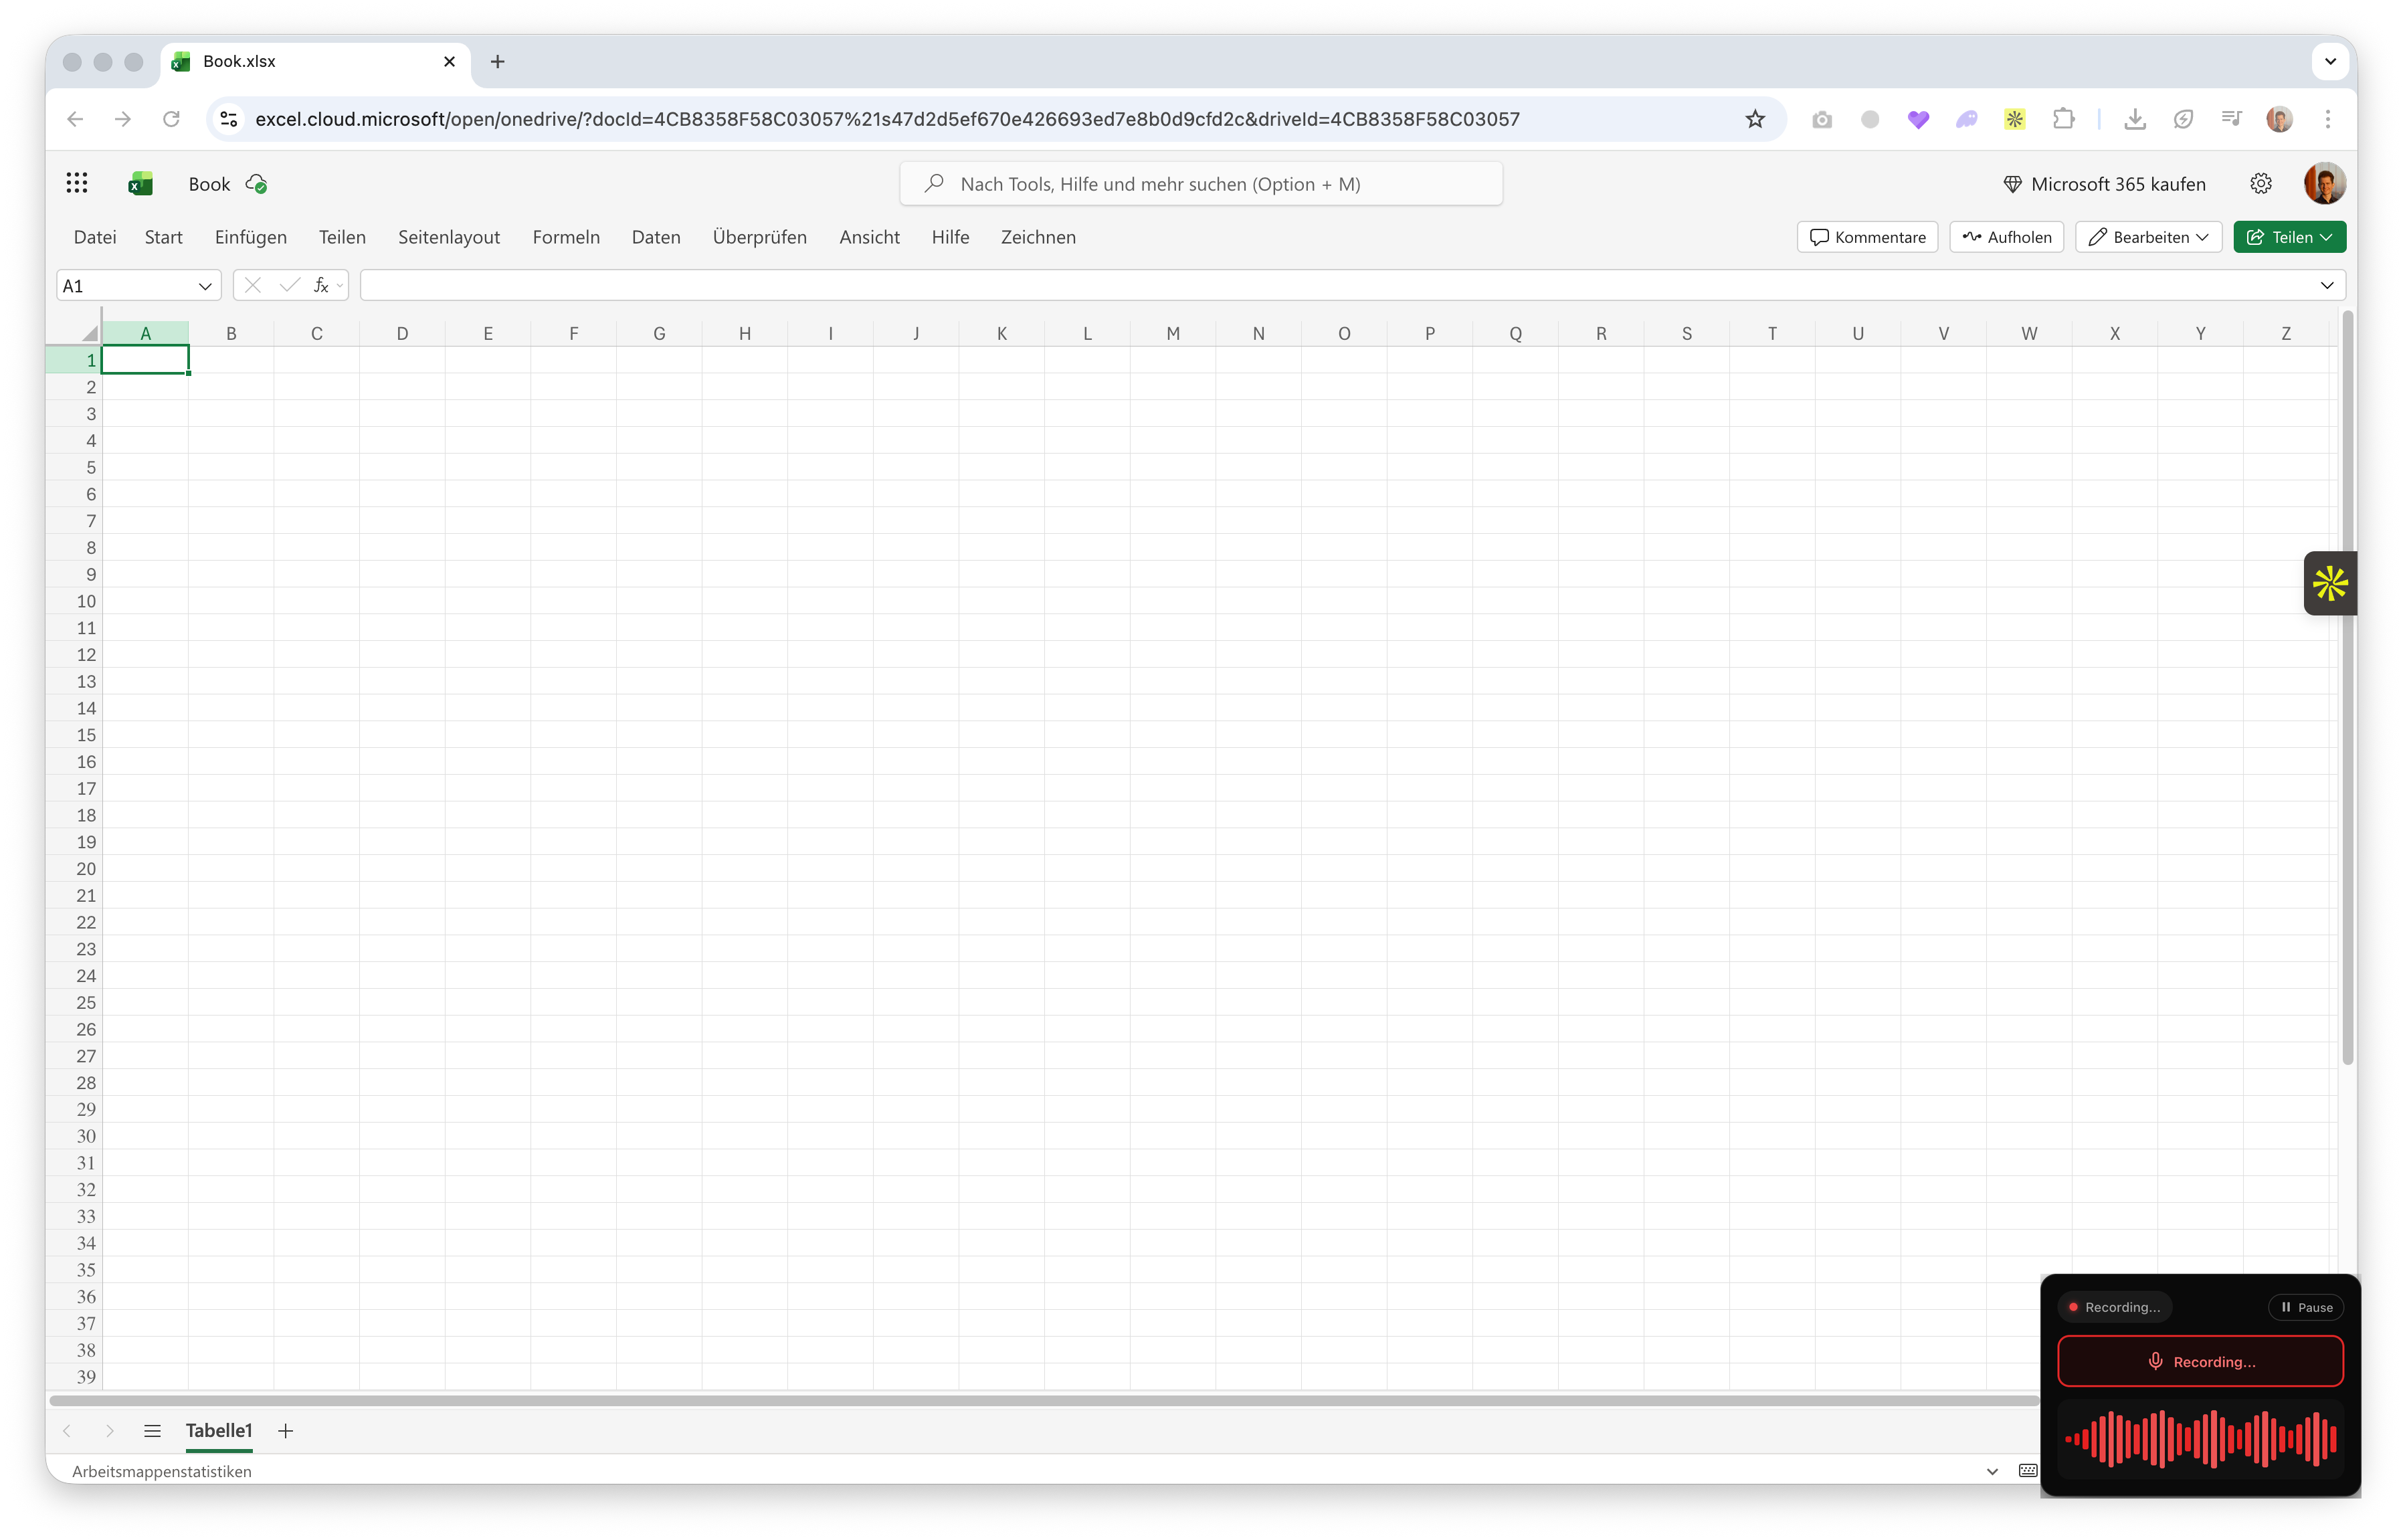Click the search box for Tools and Hilfe
Image resolution: width=2403 pixels, height=1540 pixels.
click(x=1200, y=184)
